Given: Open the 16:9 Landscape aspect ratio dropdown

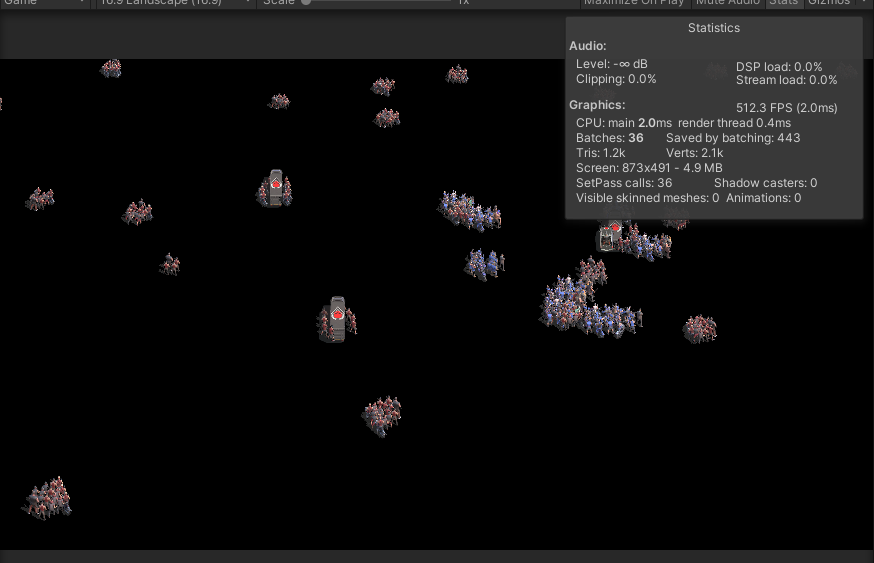Looking at the screenshot, I should 175,3.
